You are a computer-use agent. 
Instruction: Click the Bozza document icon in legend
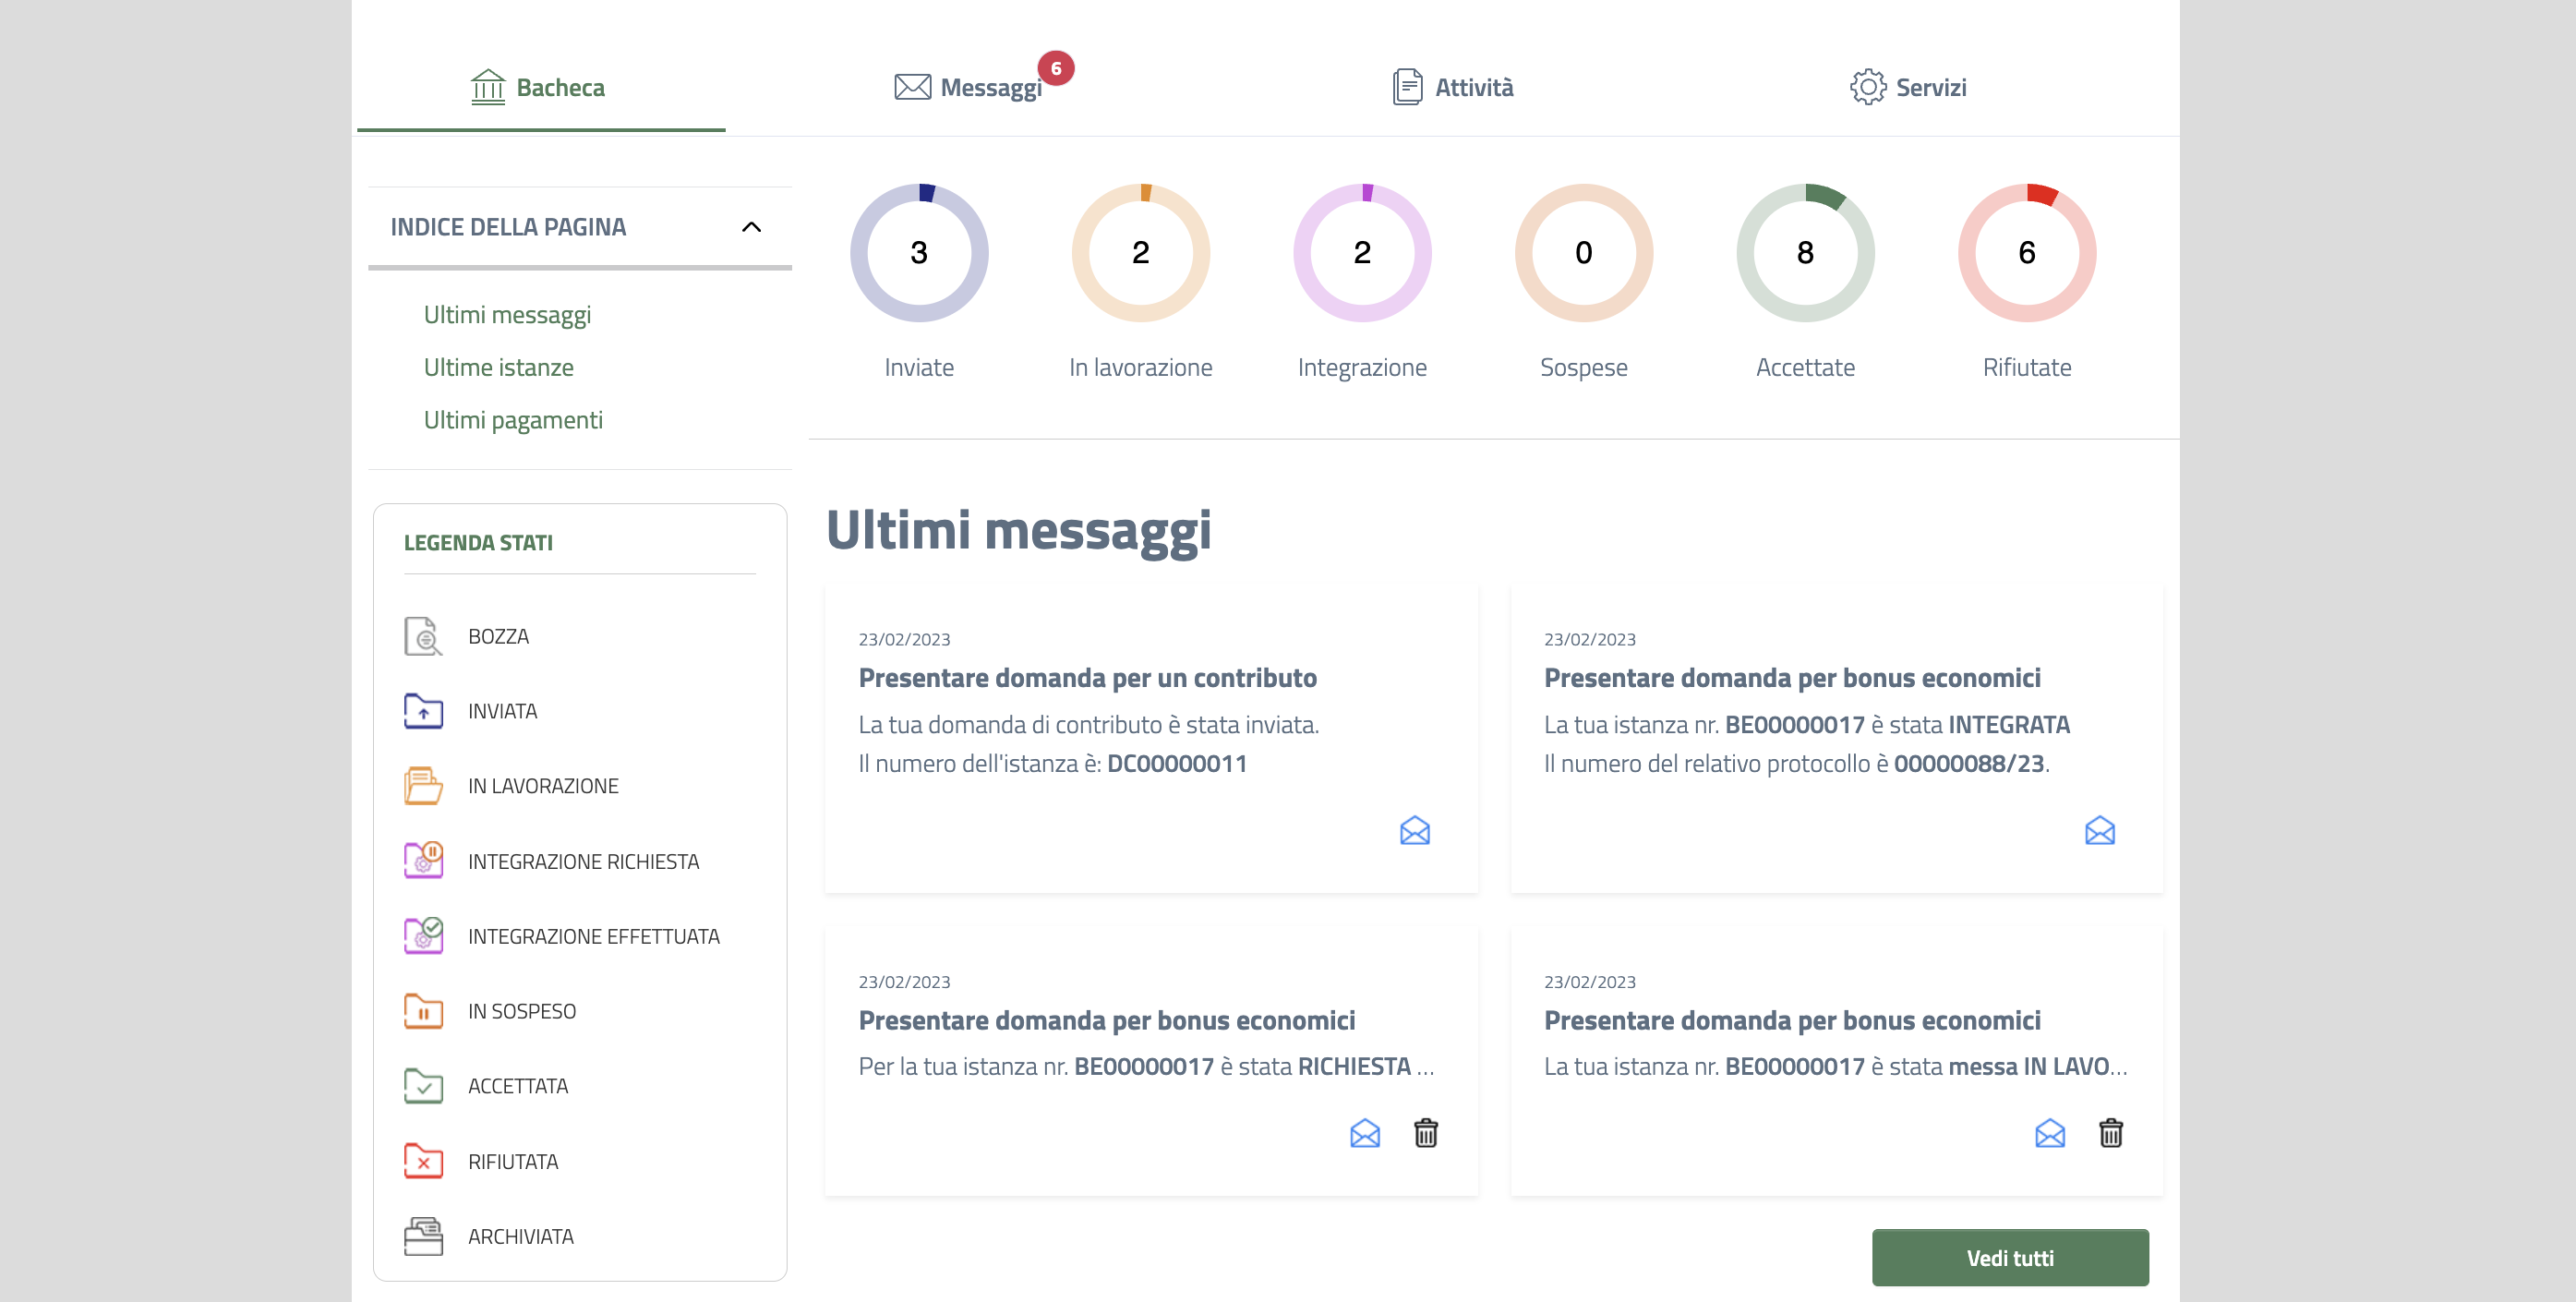click(x=423, y=636)
